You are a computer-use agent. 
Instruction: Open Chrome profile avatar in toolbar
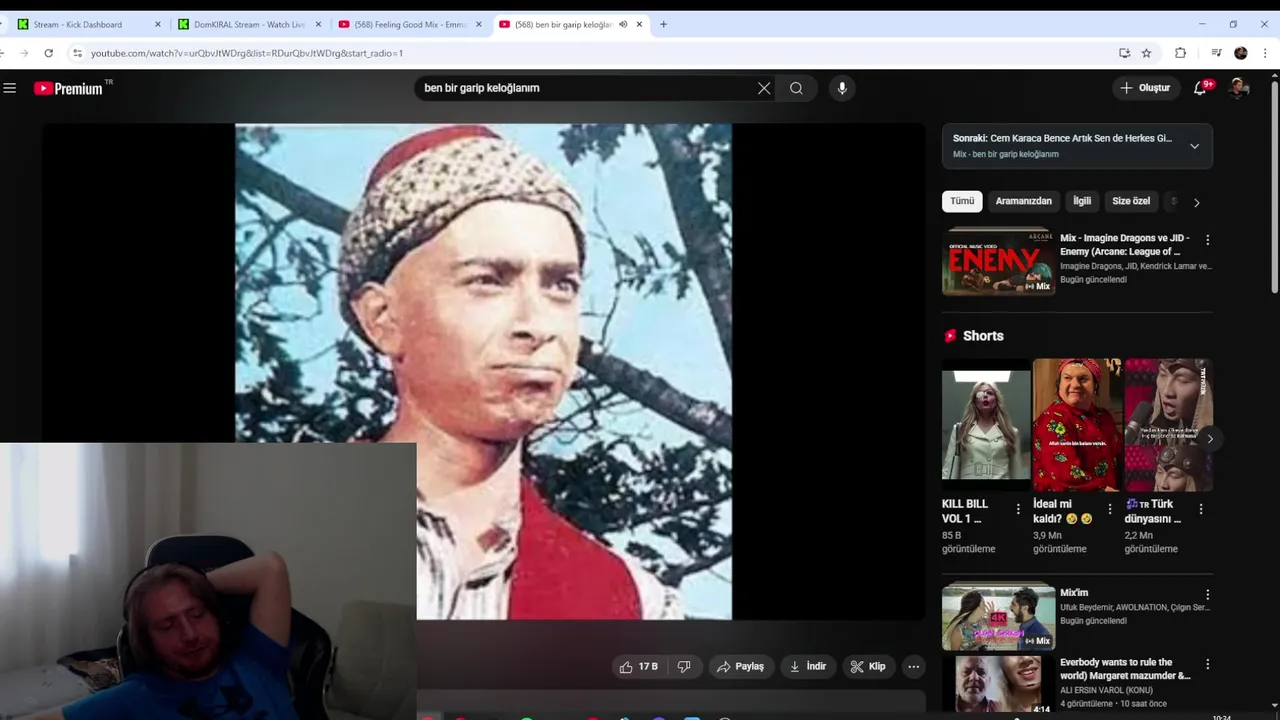1241,53
